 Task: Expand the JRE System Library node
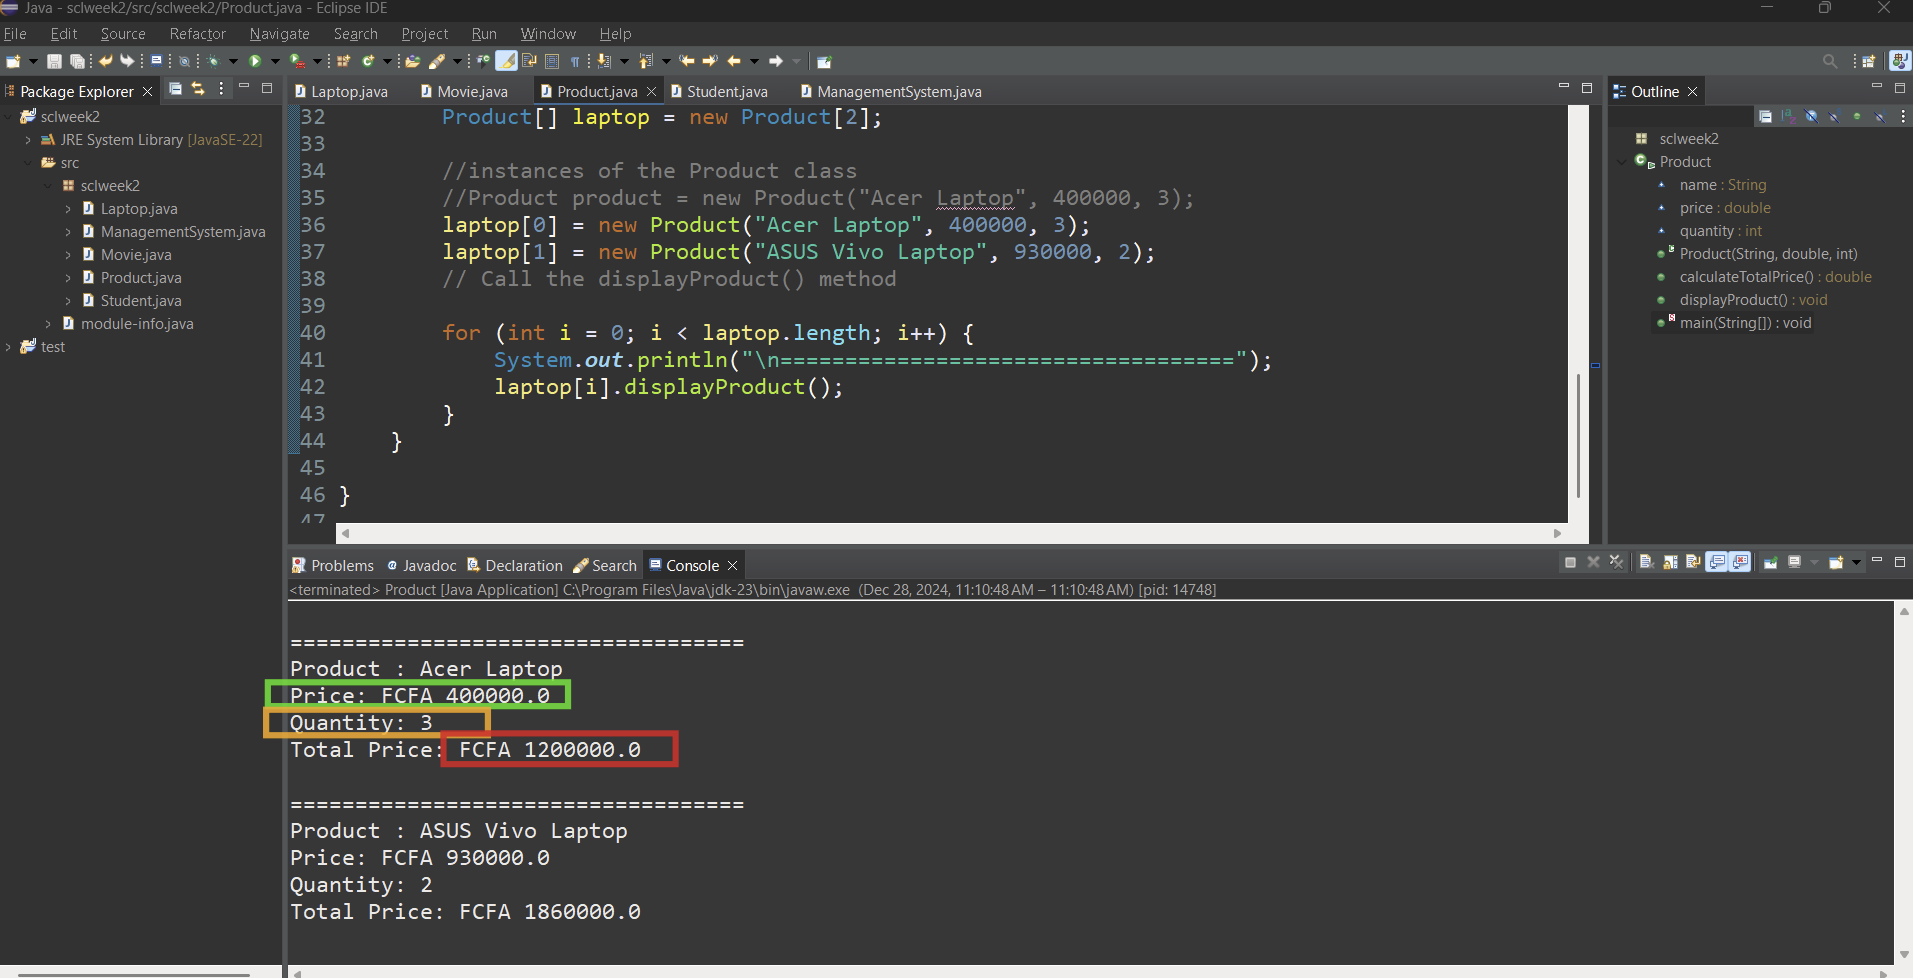(28, 140)
